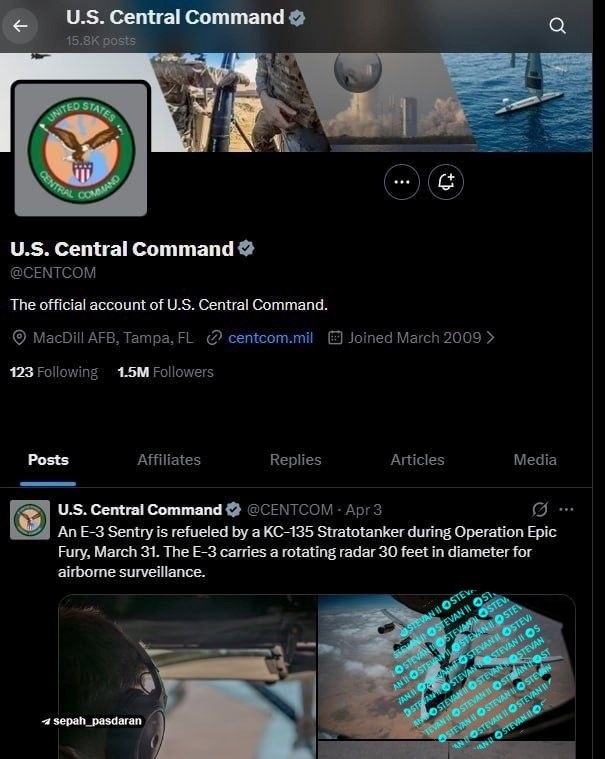Open the Articles tab
The image size is (605, 759).
417,460
